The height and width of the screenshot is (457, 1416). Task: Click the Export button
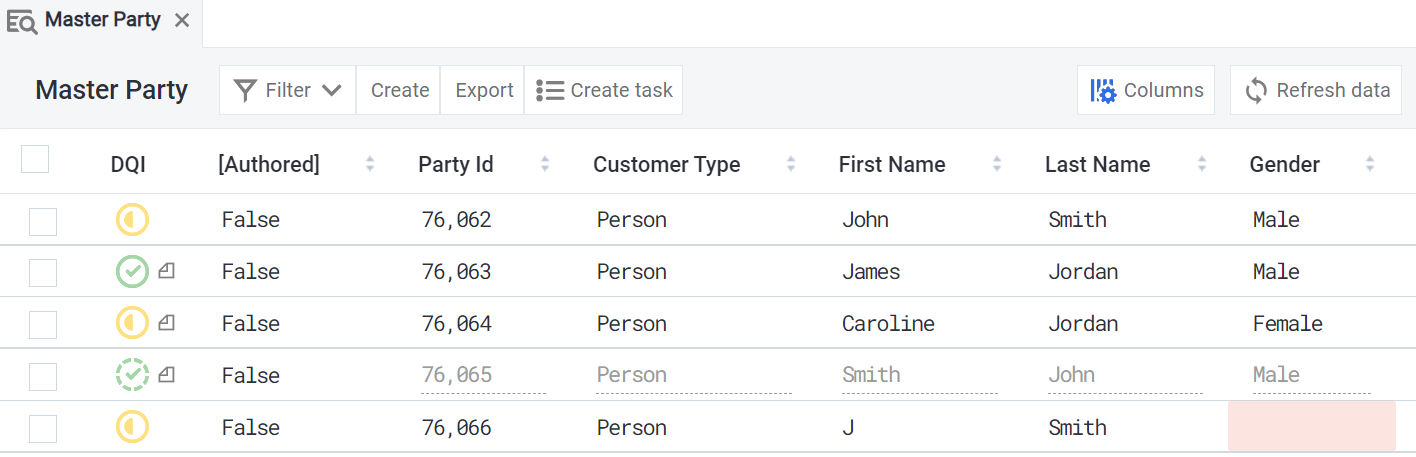click(484, 91)
